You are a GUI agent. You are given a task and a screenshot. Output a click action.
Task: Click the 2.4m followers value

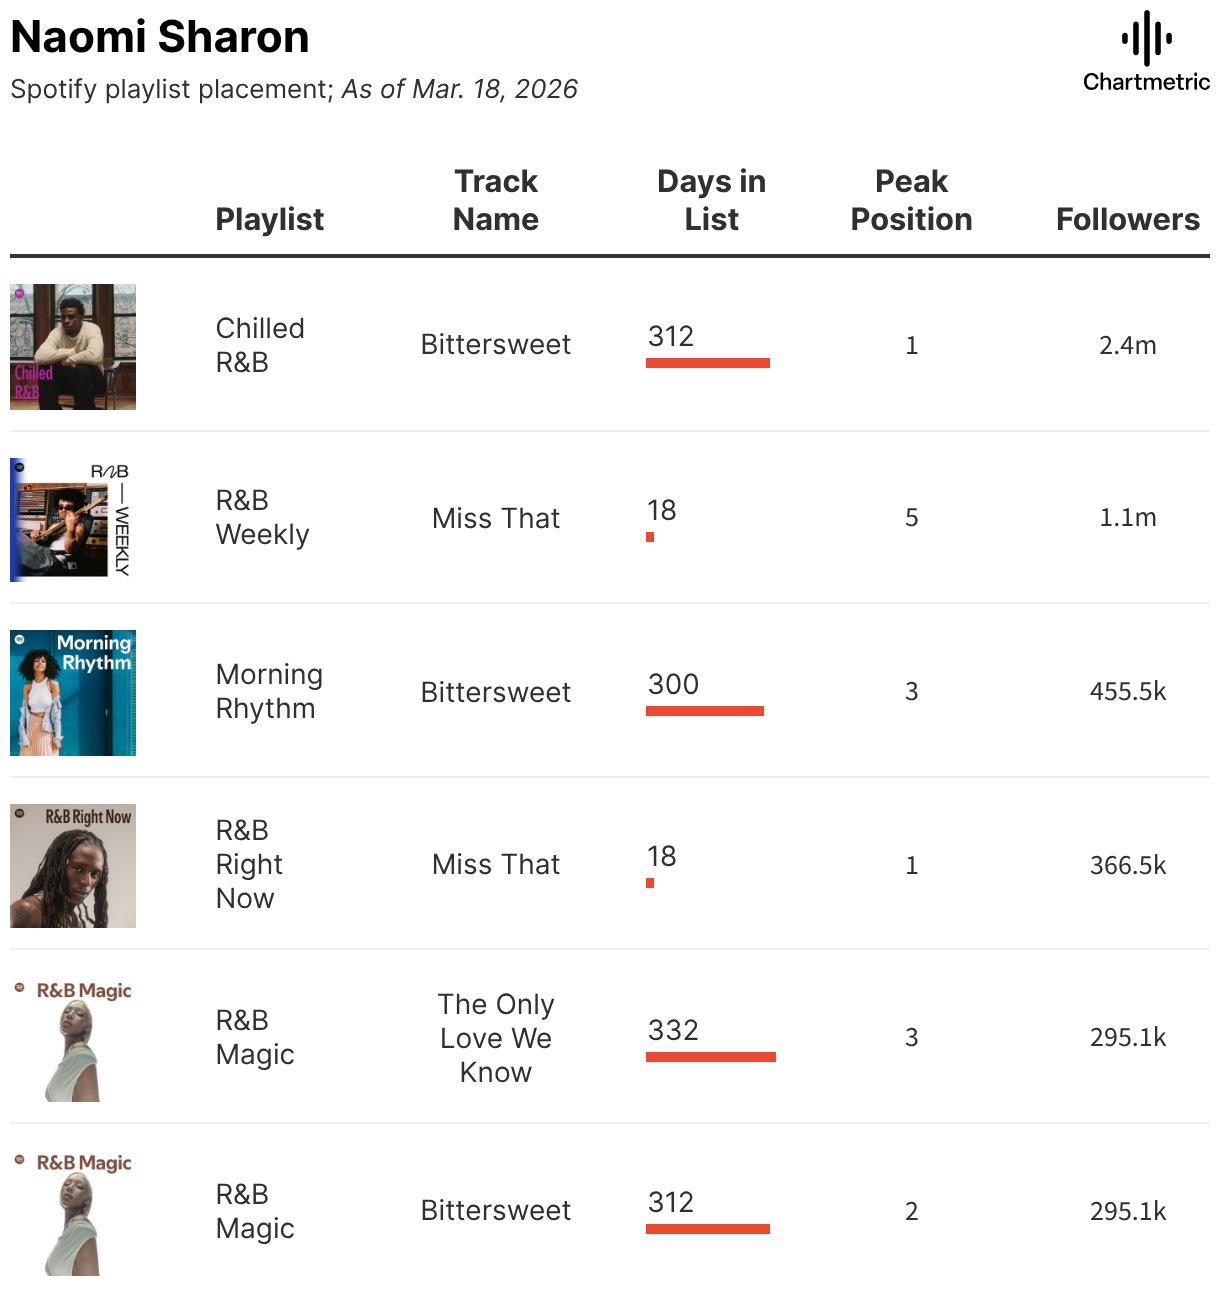1127,345
